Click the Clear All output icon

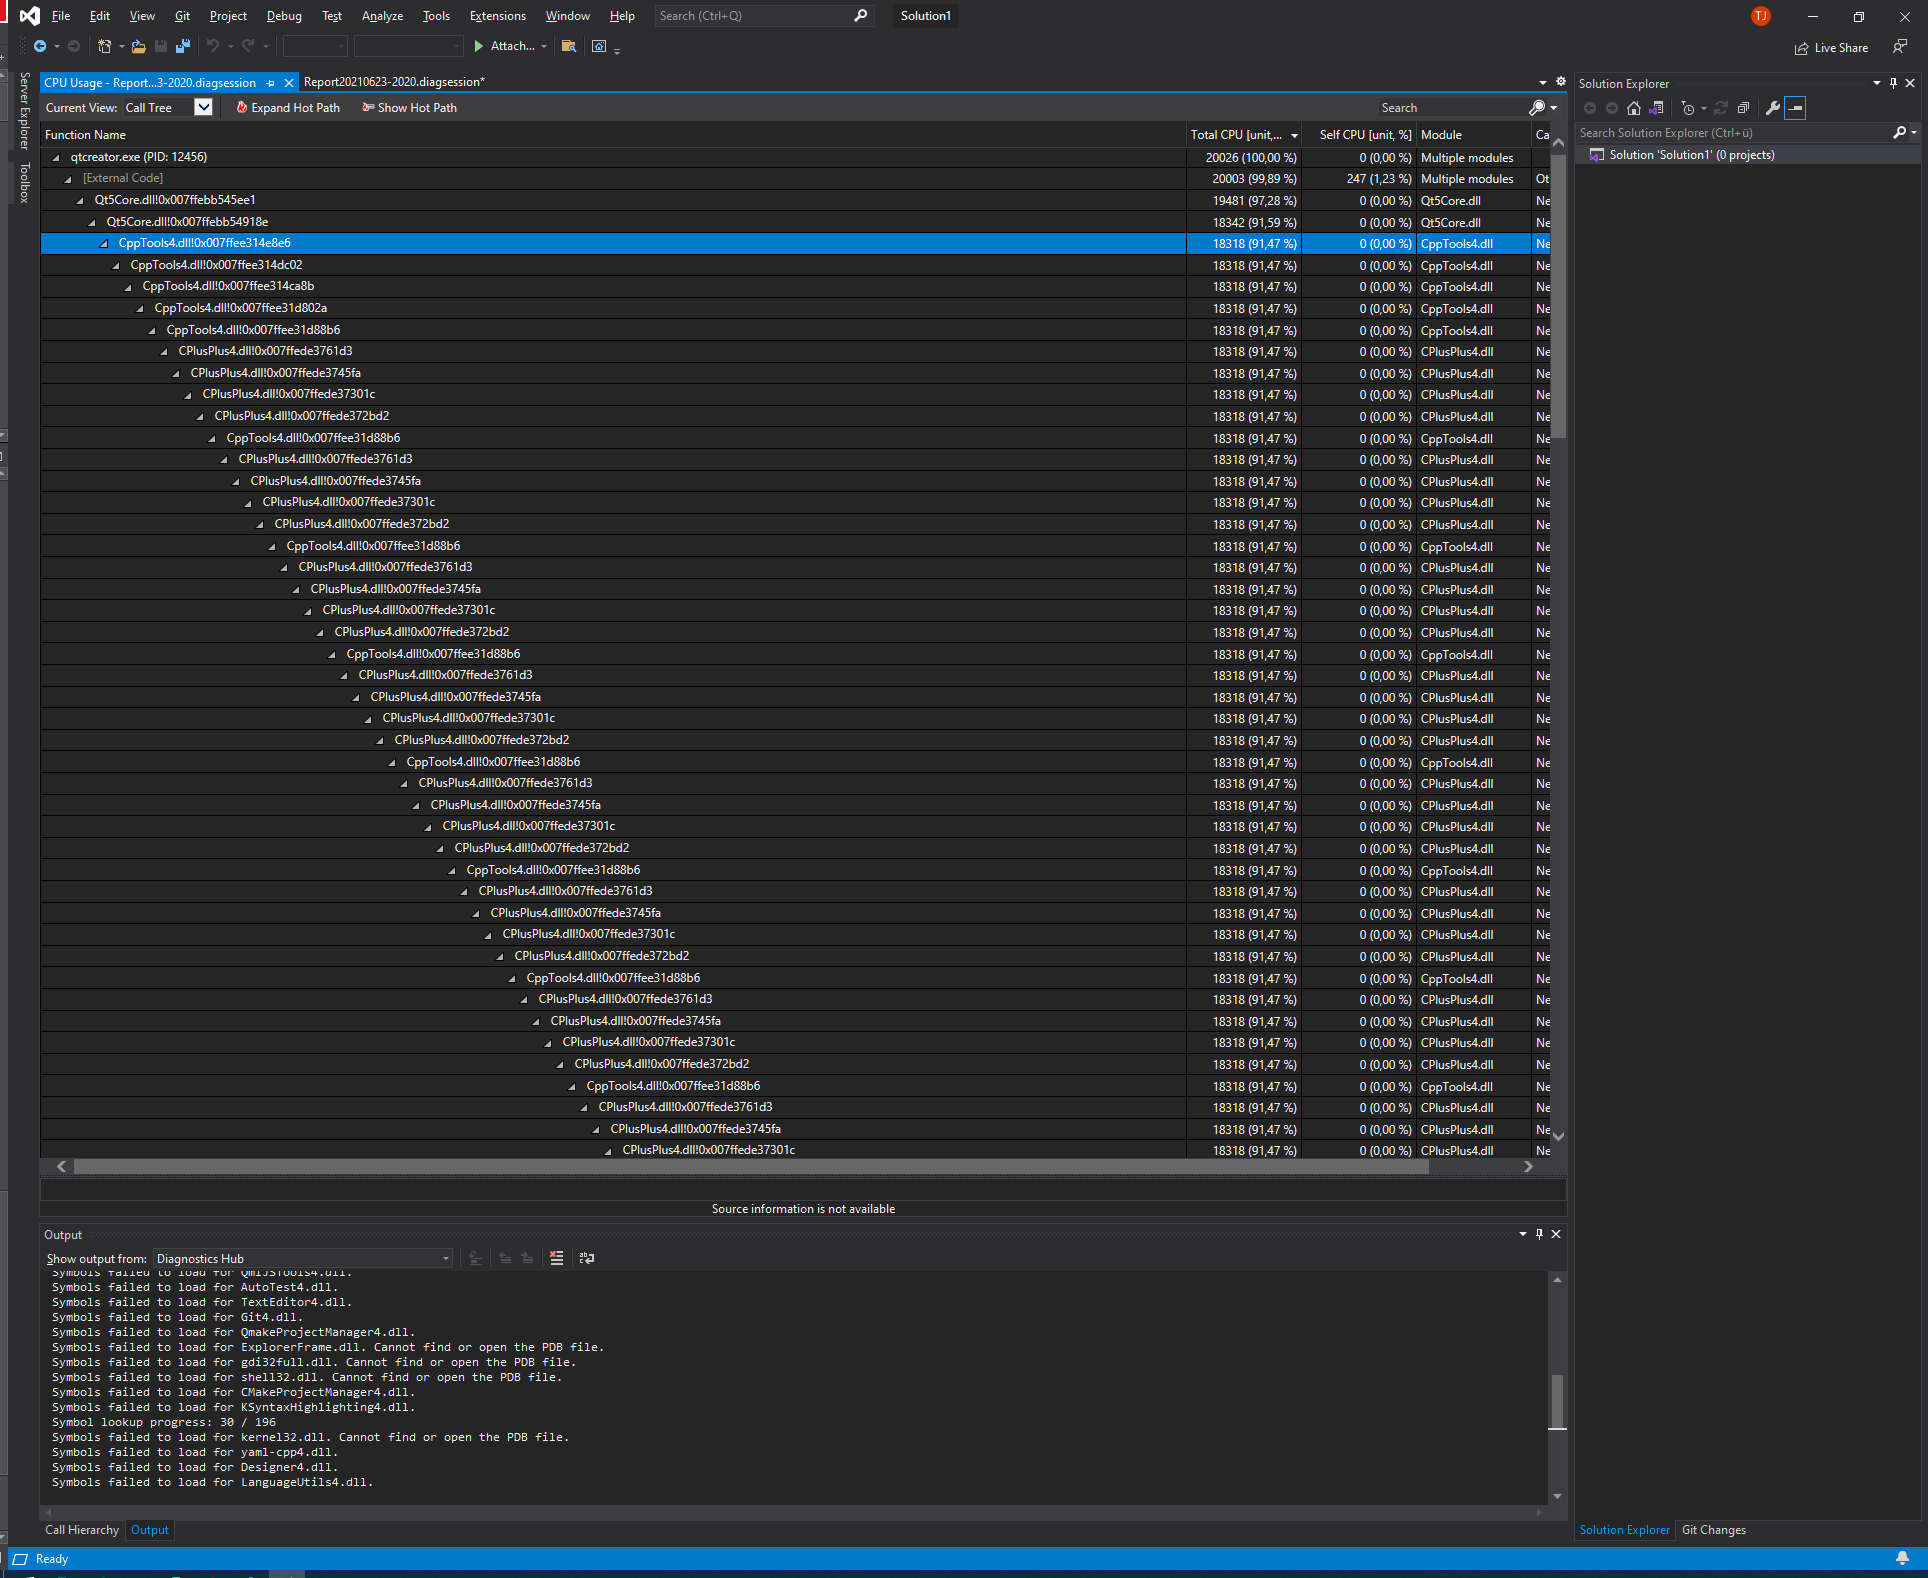click(x=557, y=1258)
